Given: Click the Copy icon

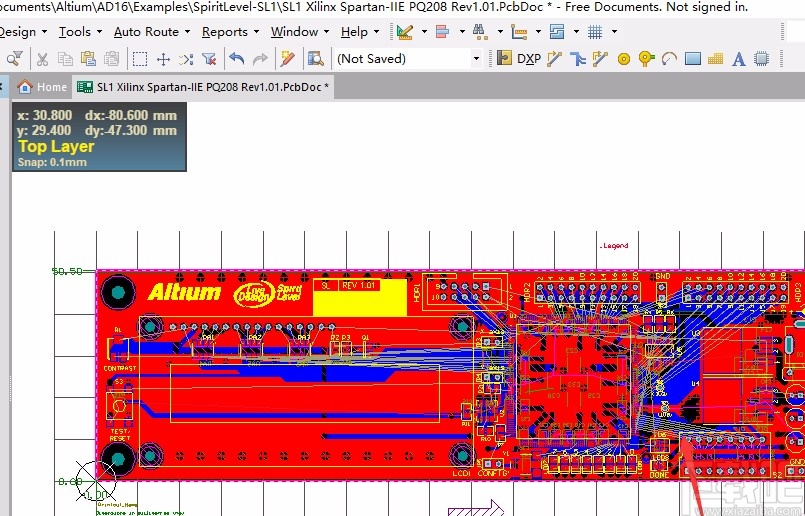Looking at the screenshot, I should coord(65,59).
